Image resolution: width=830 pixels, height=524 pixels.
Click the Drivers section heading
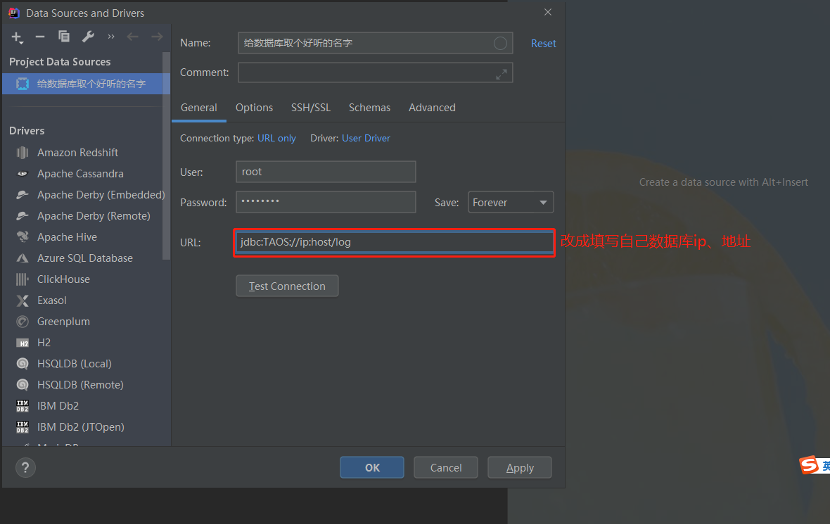[27, 131]
